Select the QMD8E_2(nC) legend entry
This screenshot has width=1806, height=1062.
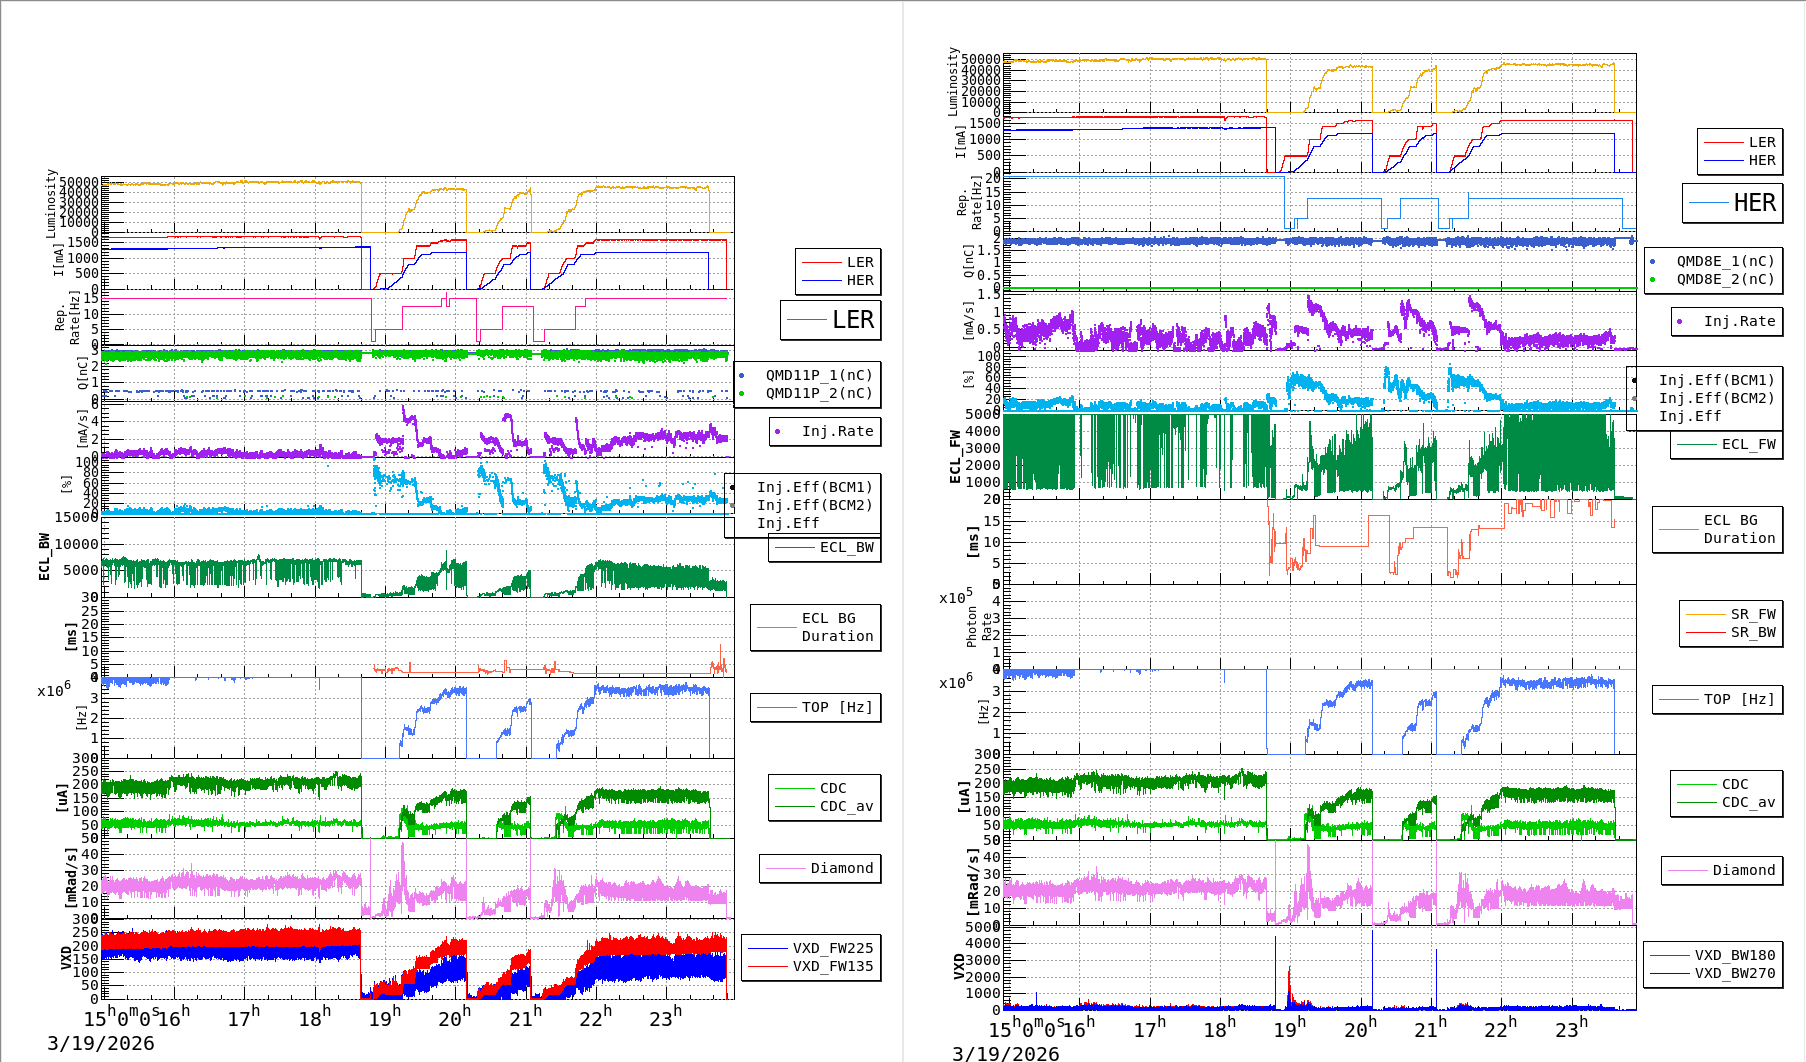coord(1724,279)
